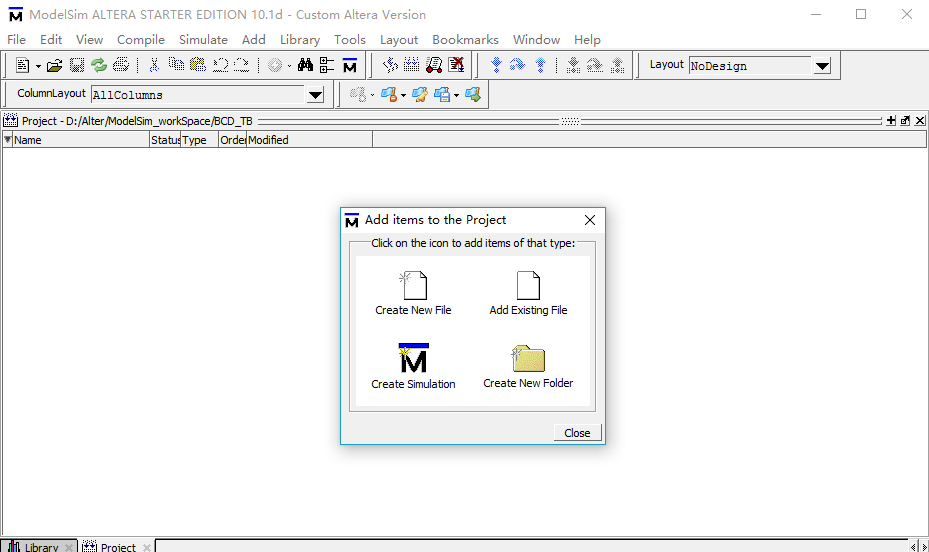Click the Compile All toolbar icon
The image size is (929, 552).
click(411, 65)
